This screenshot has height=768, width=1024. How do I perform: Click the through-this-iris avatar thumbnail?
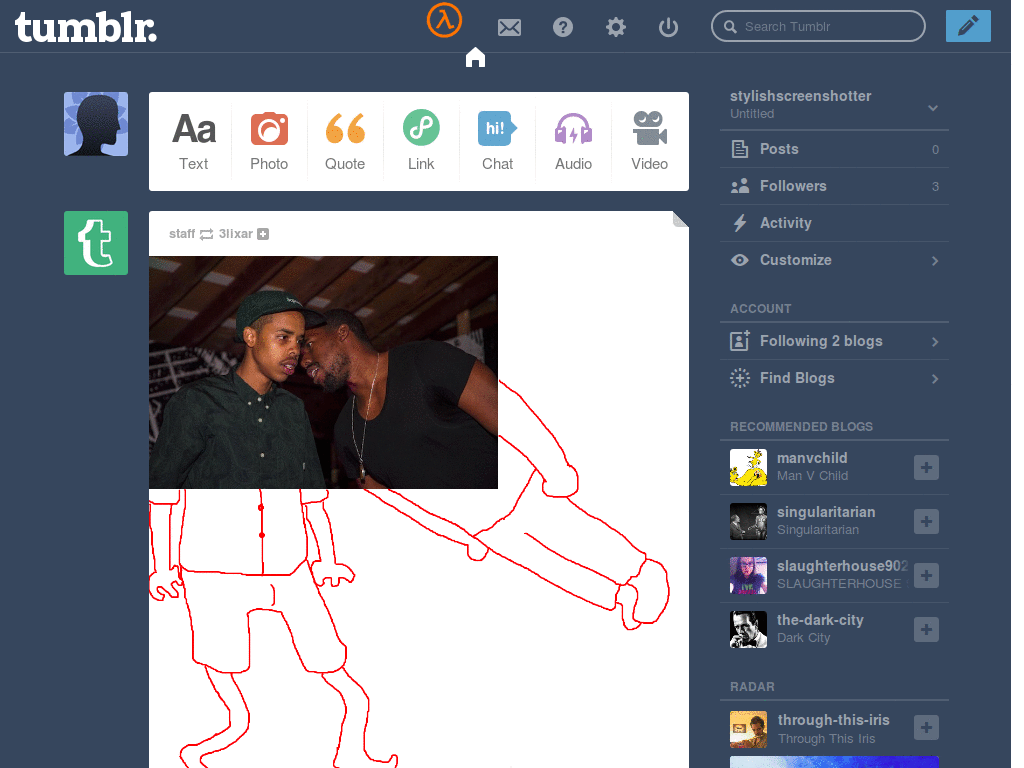[748, 729]
